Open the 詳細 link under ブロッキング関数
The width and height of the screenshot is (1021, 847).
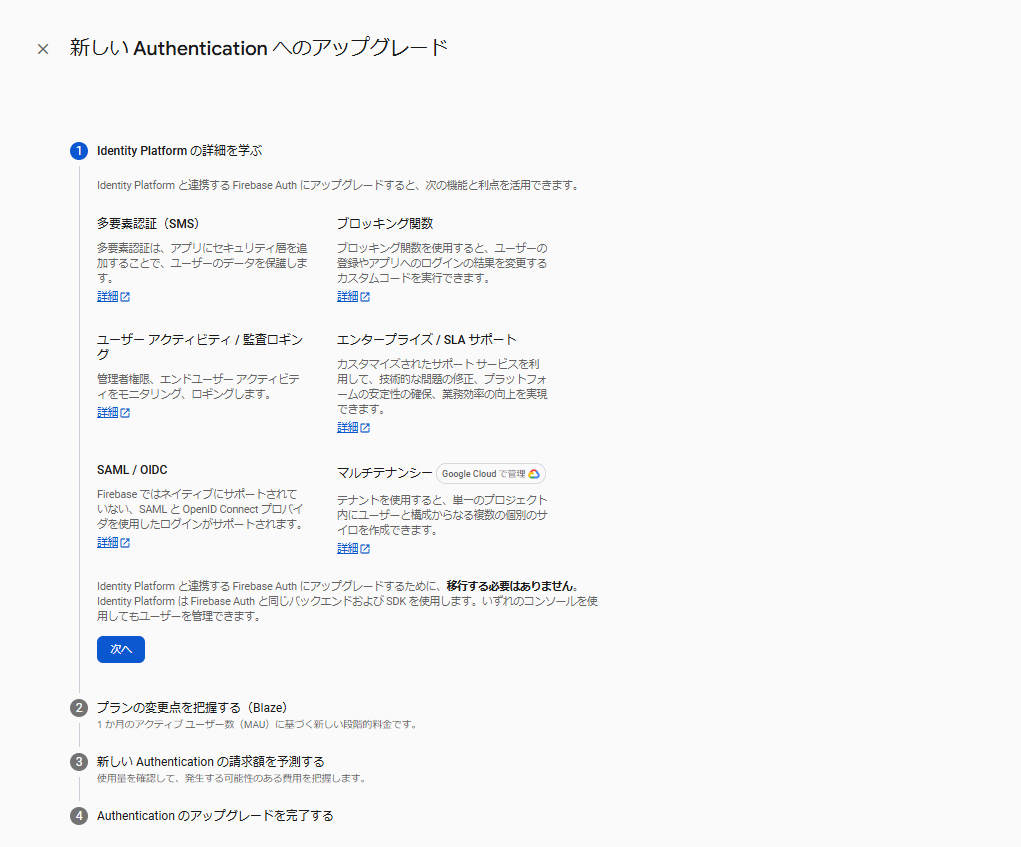[353, 296]
